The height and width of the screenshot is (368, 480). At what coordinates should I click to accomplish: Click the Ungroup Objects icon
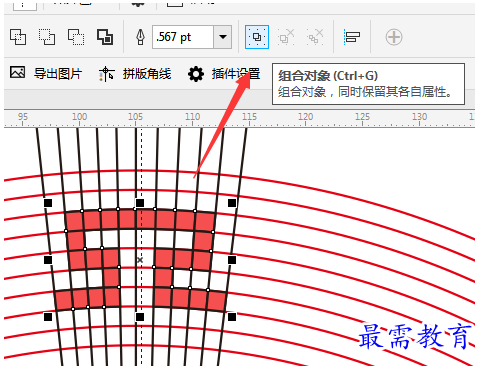click(x=286, y=37)
